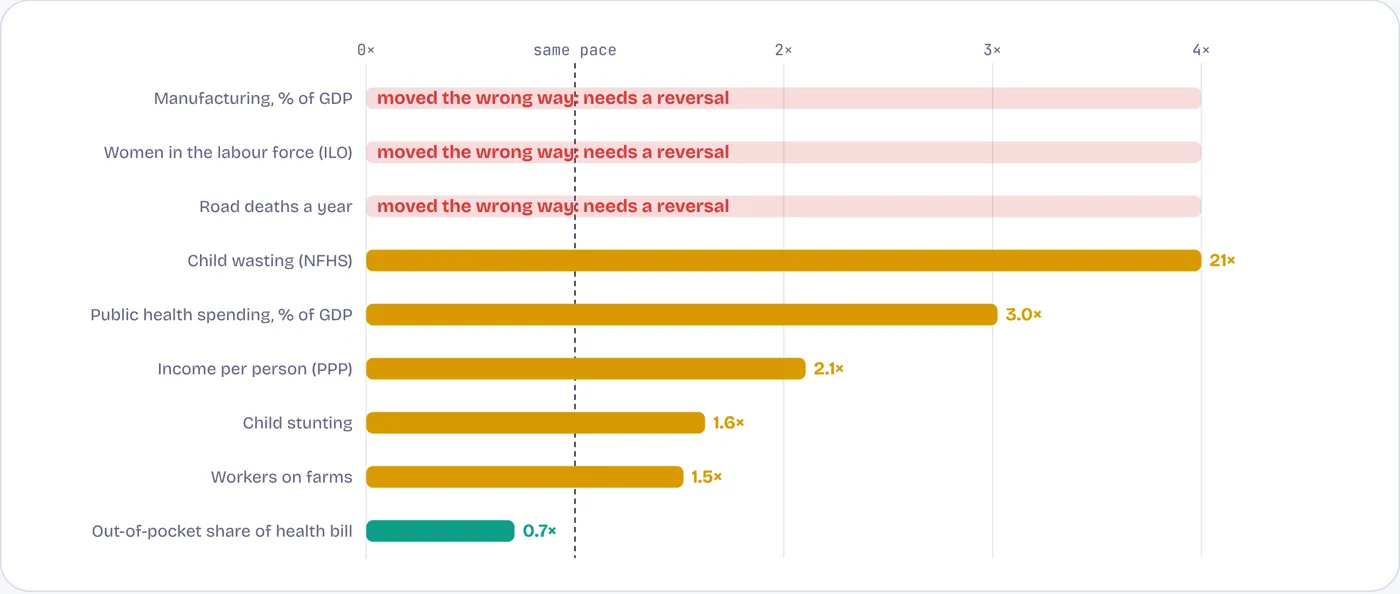The image size is (1400, 594).
Task: Select the green Out-of-pocket share bar
Action: [x=440, y=530]
